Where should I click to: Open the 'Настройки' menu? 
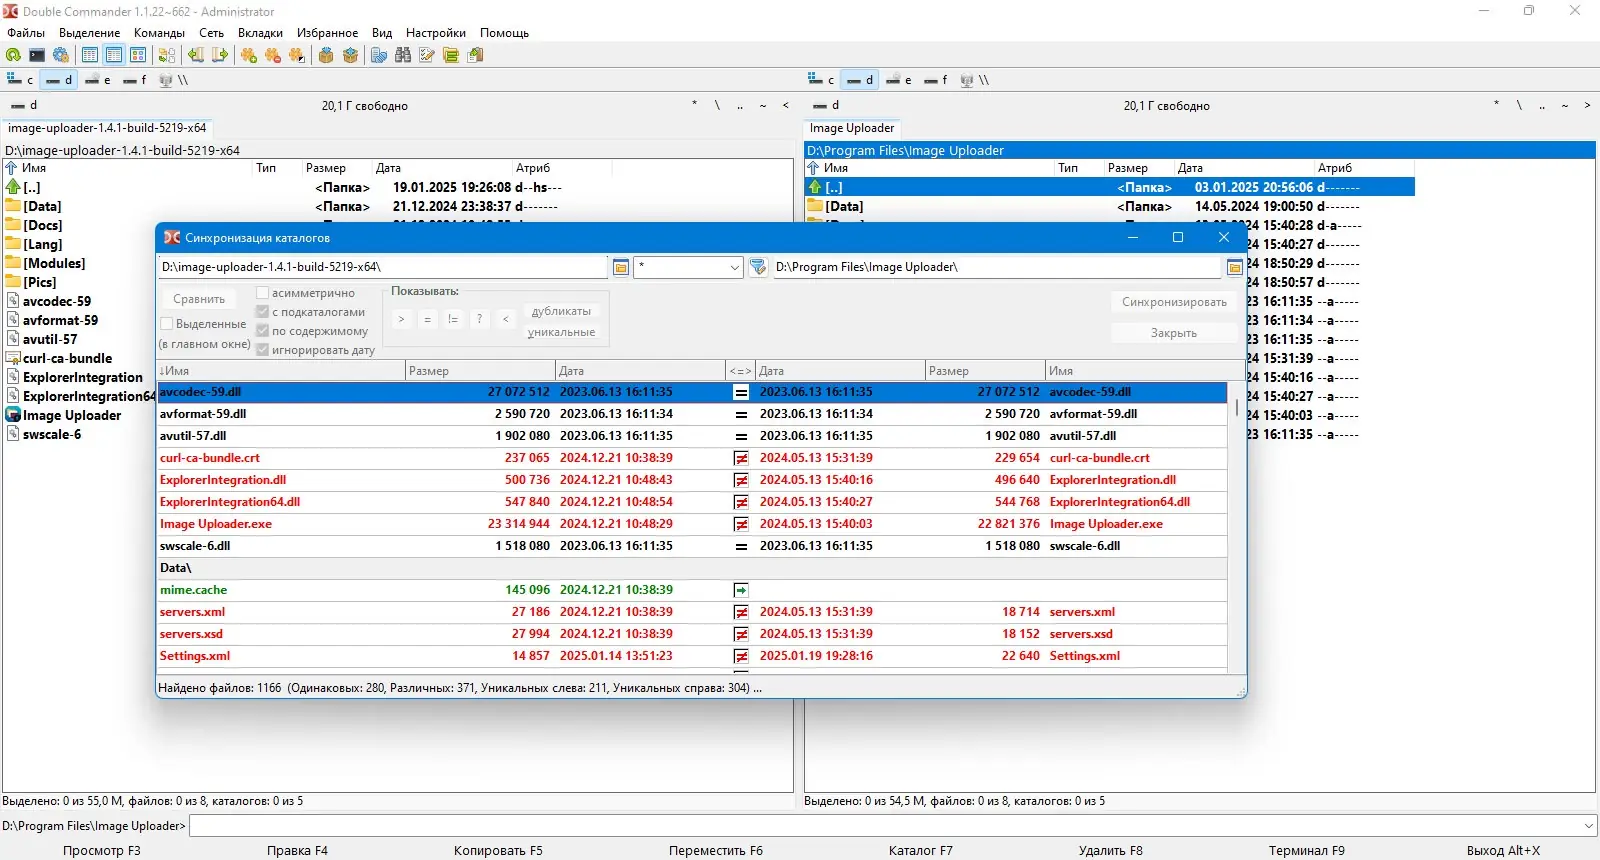pyautogui.click(x=435, y=33)
